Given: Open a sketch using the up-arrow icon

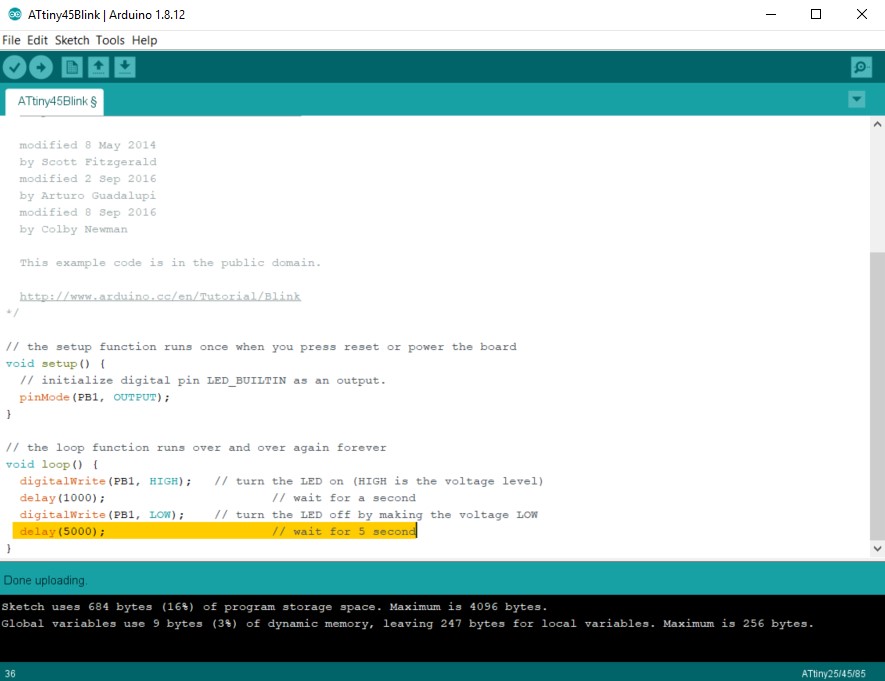Looking at the screenshot, I should [x=98, y=67].
